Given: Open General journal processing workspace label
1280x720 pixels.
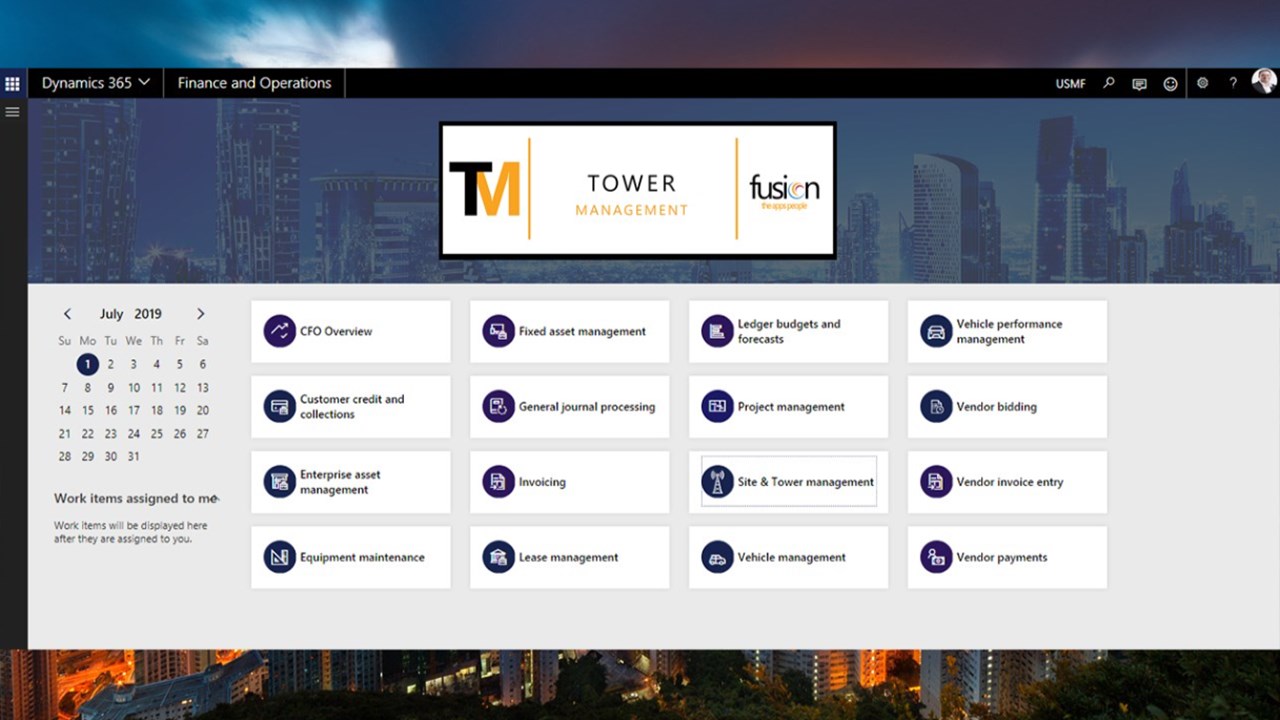Looking at the screenshot, I should (587, 407).
